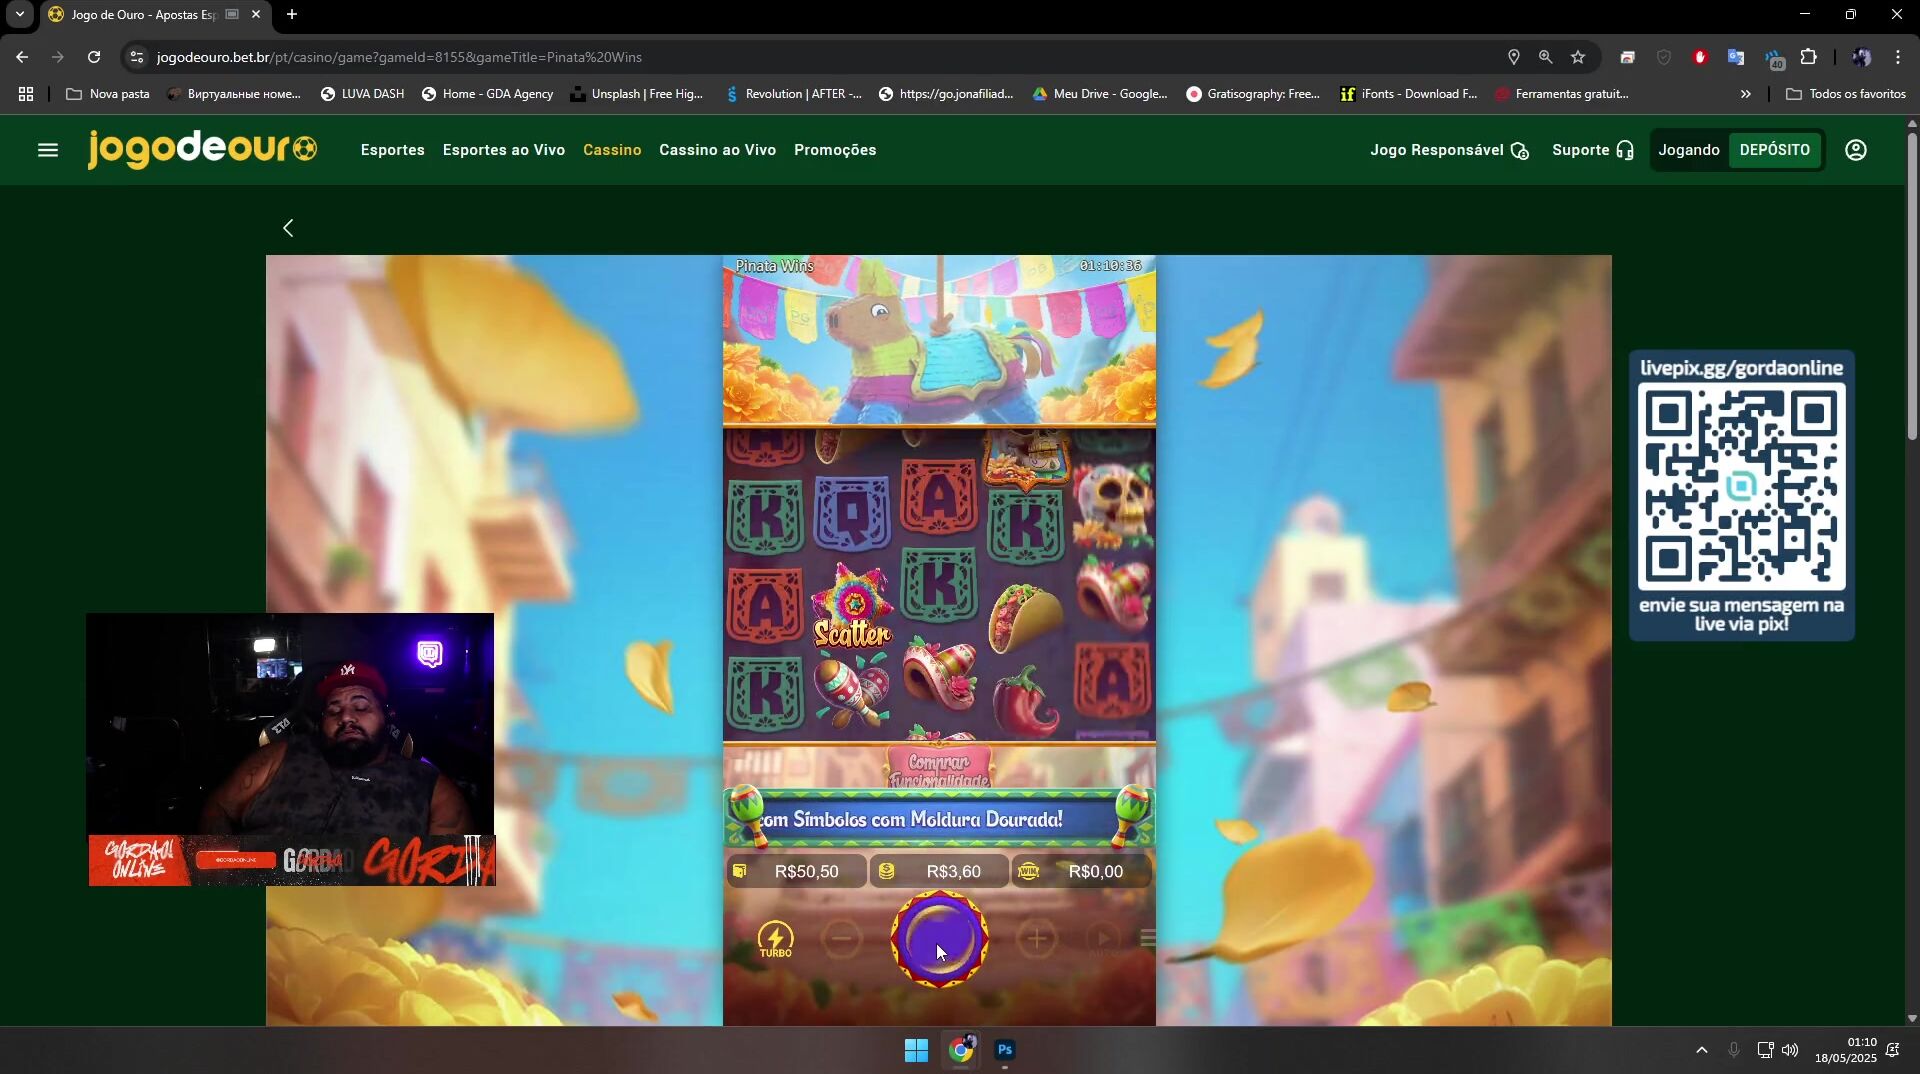Click the Chrome icon in the taskbar

961,1050
